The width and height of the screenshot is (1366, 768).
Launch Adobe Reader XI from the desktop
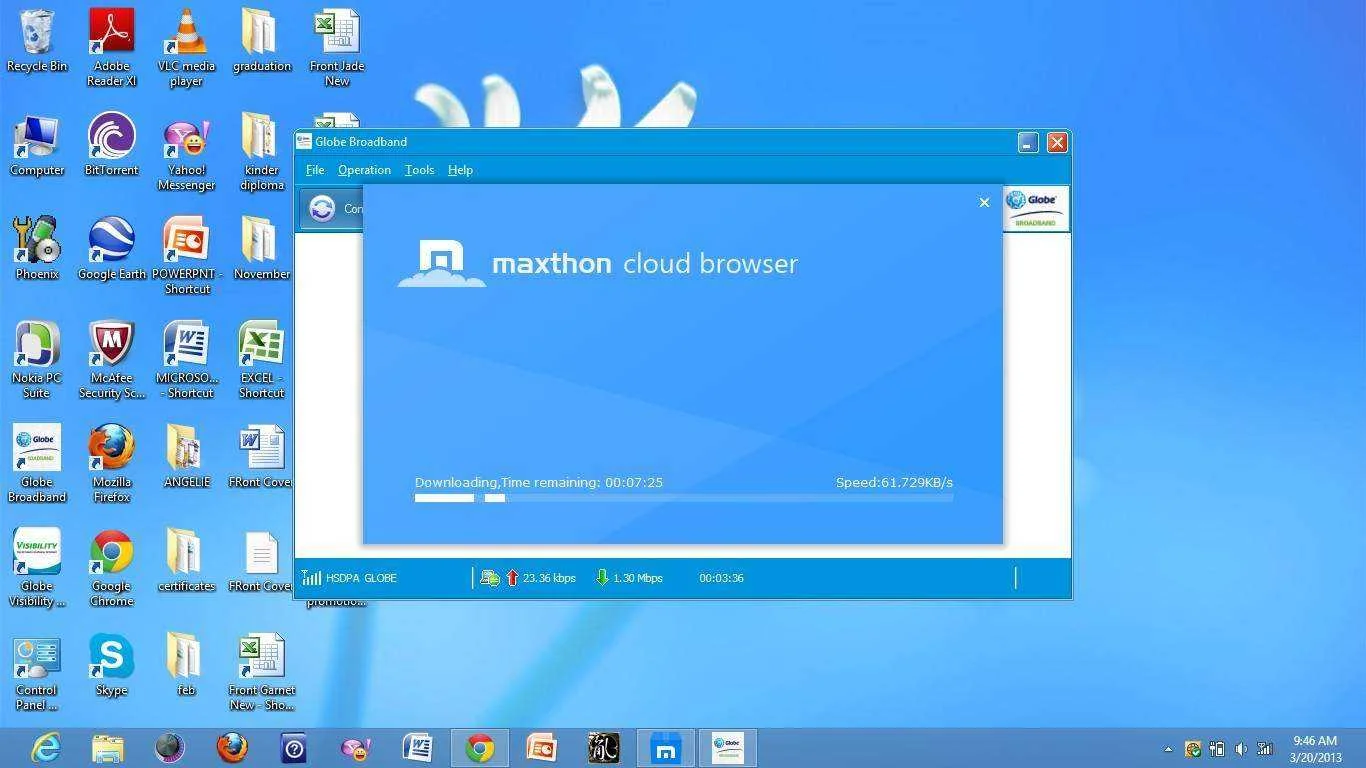[112, 48]
